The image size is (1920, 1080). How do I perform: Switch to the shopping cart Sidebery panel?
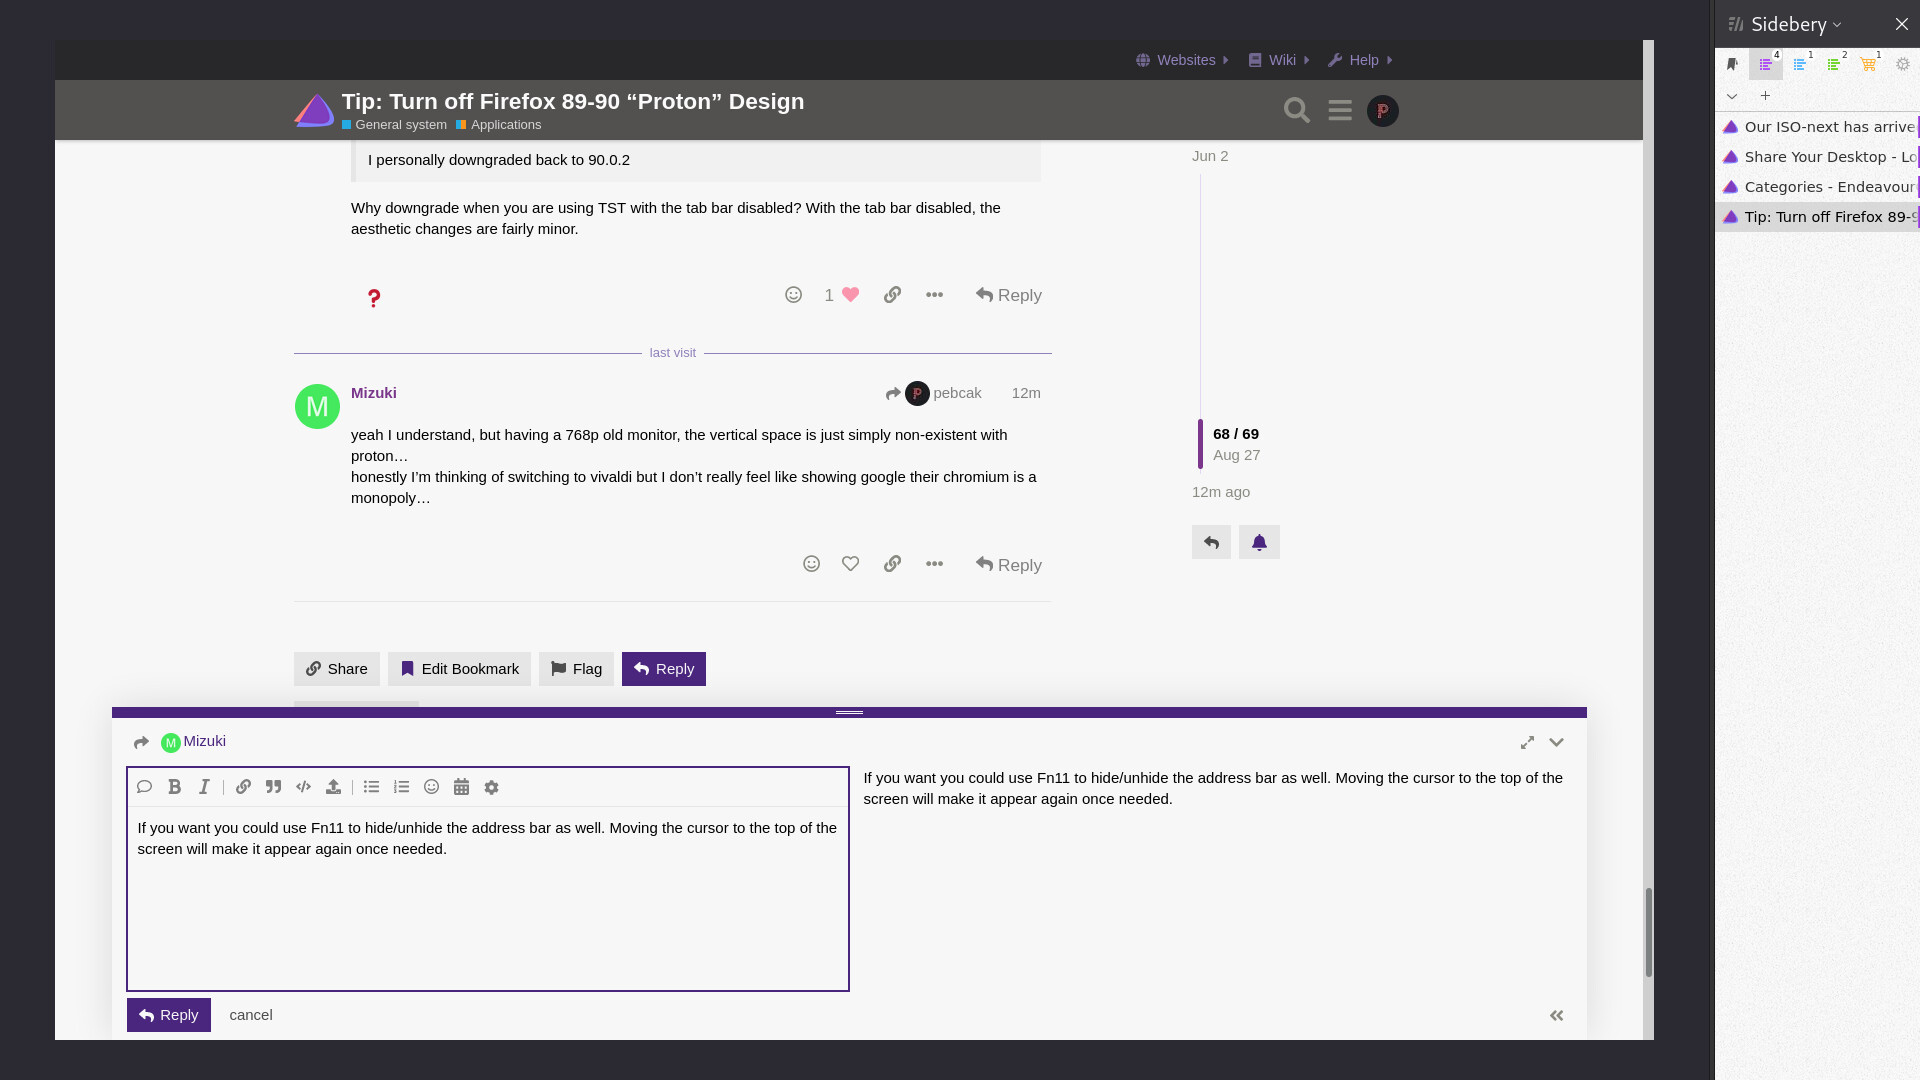[x=1868, y=64]
